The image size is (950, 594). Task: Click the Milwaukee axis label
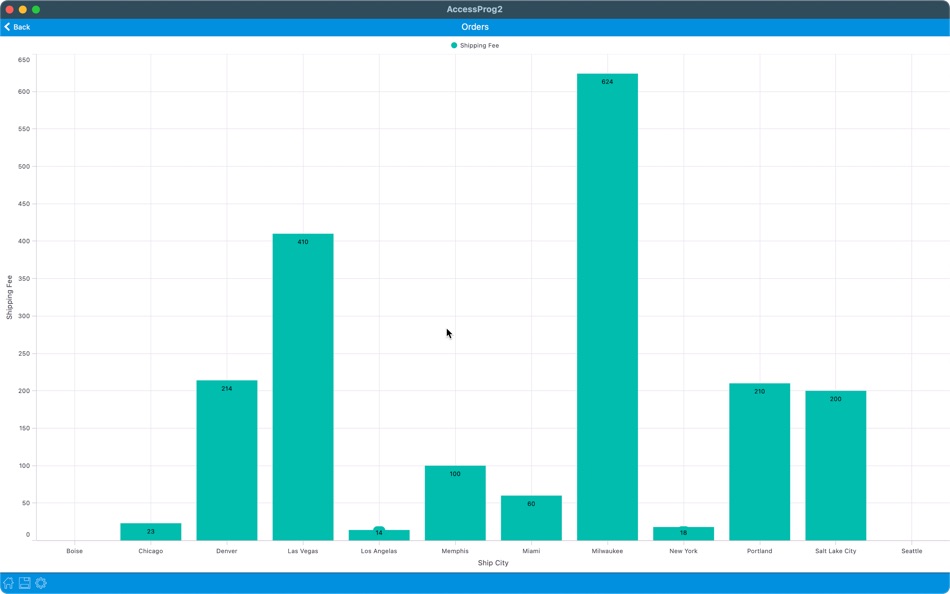(x=607, y=551)
